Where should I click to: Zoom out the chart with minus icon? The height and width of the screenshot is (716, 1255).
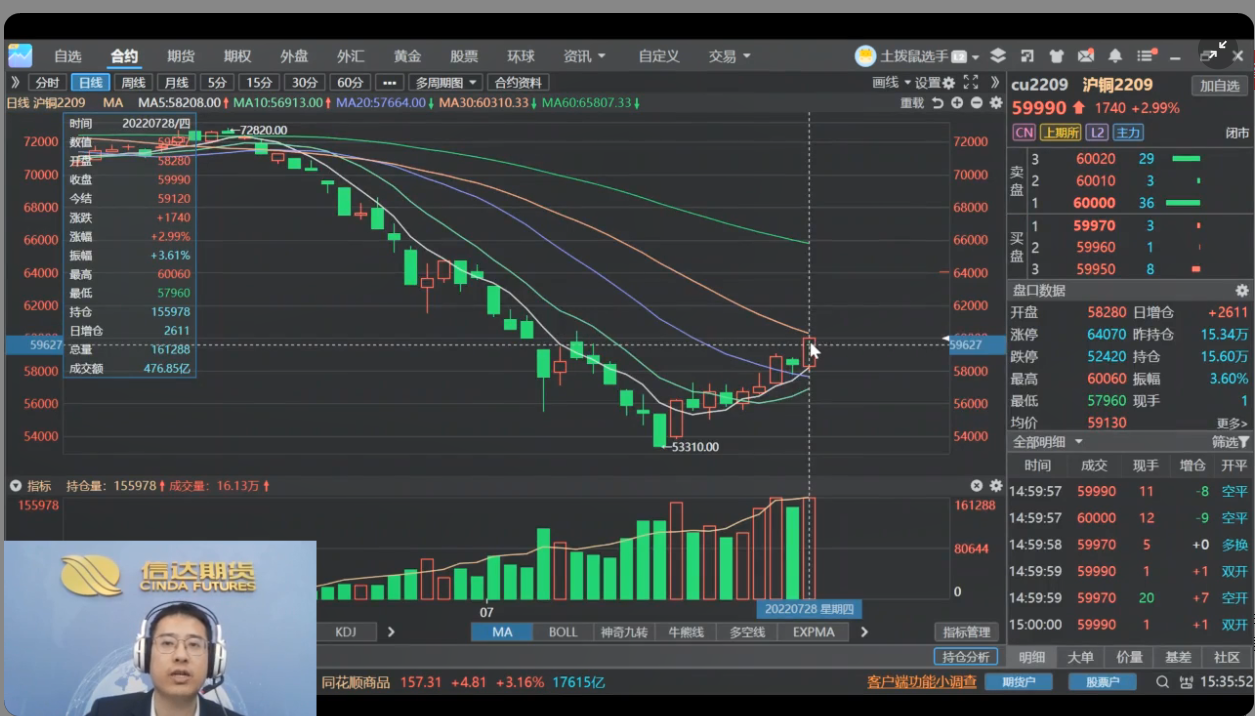976,103
